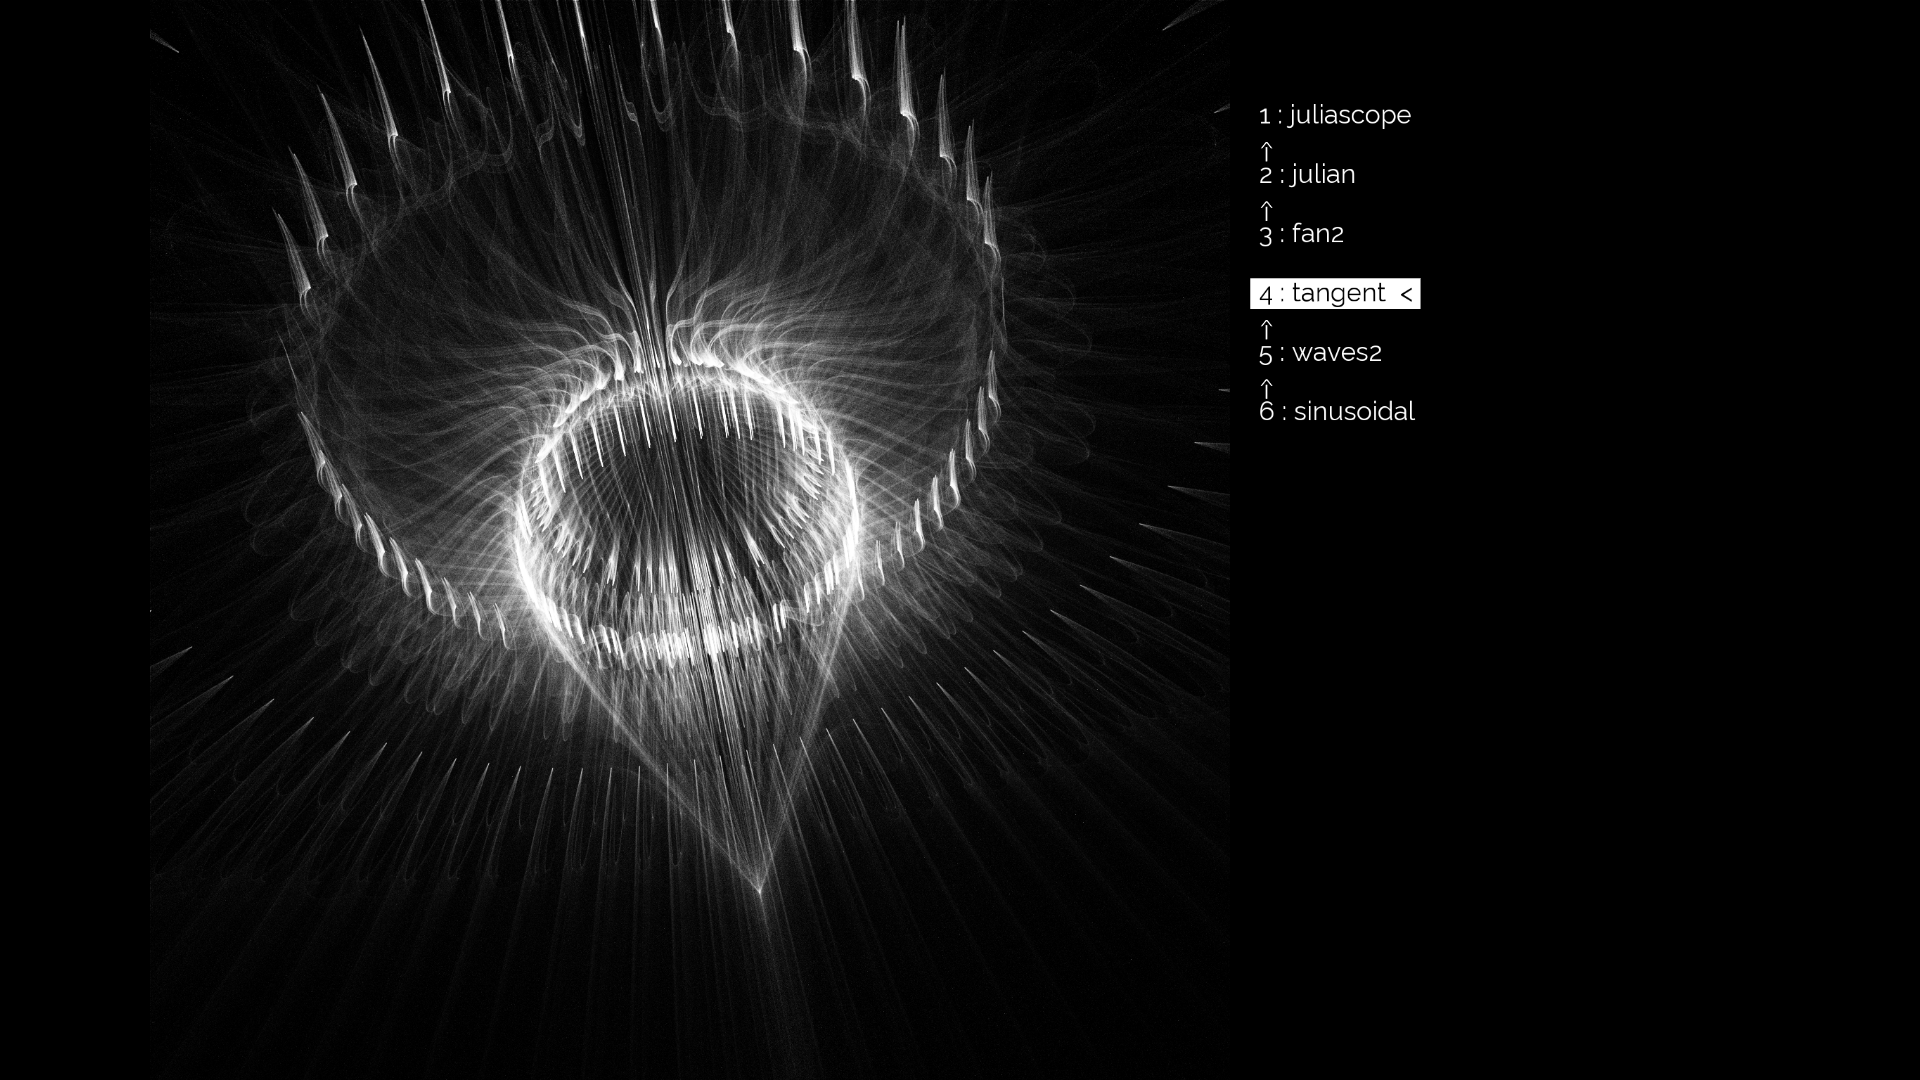Click the number 3 before fan2

[x=1266, y=235]
